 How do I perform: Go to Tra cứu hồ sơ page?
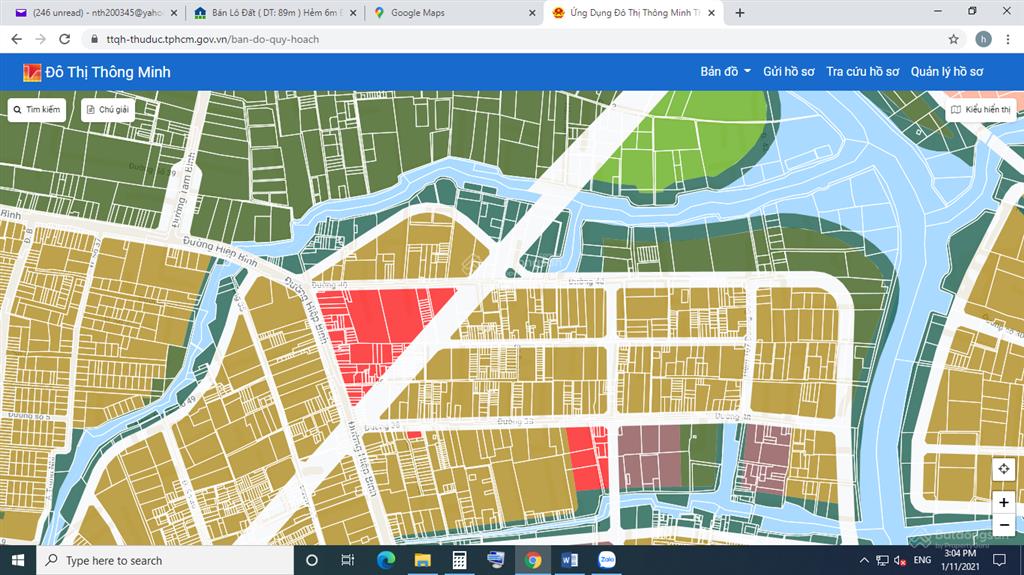pyautogui.click(x=862, y=72)
